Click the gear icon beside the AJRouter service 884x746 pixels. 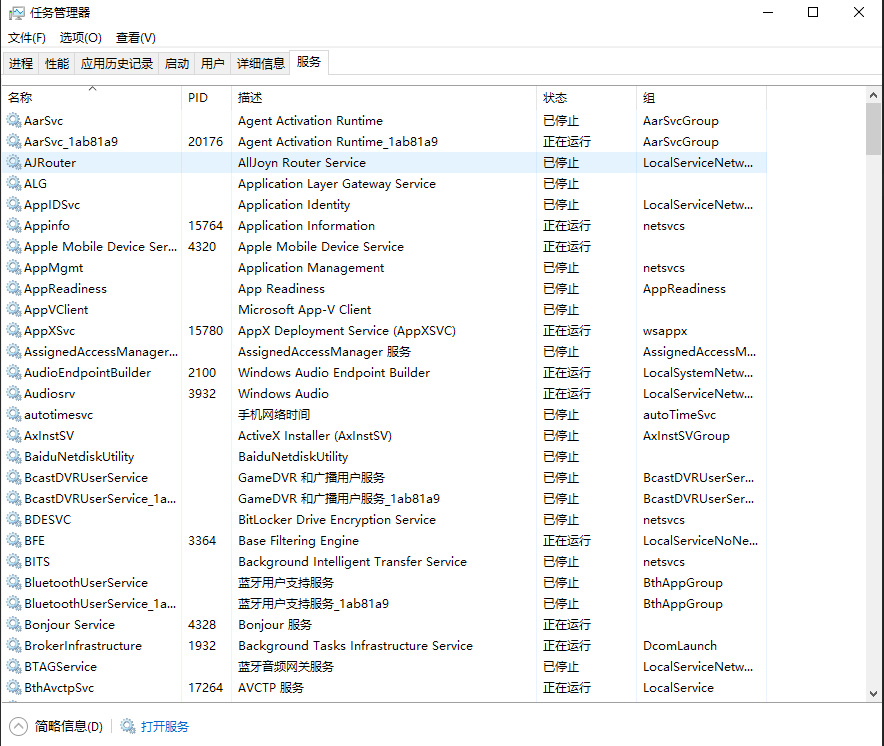tap(14, 163)
